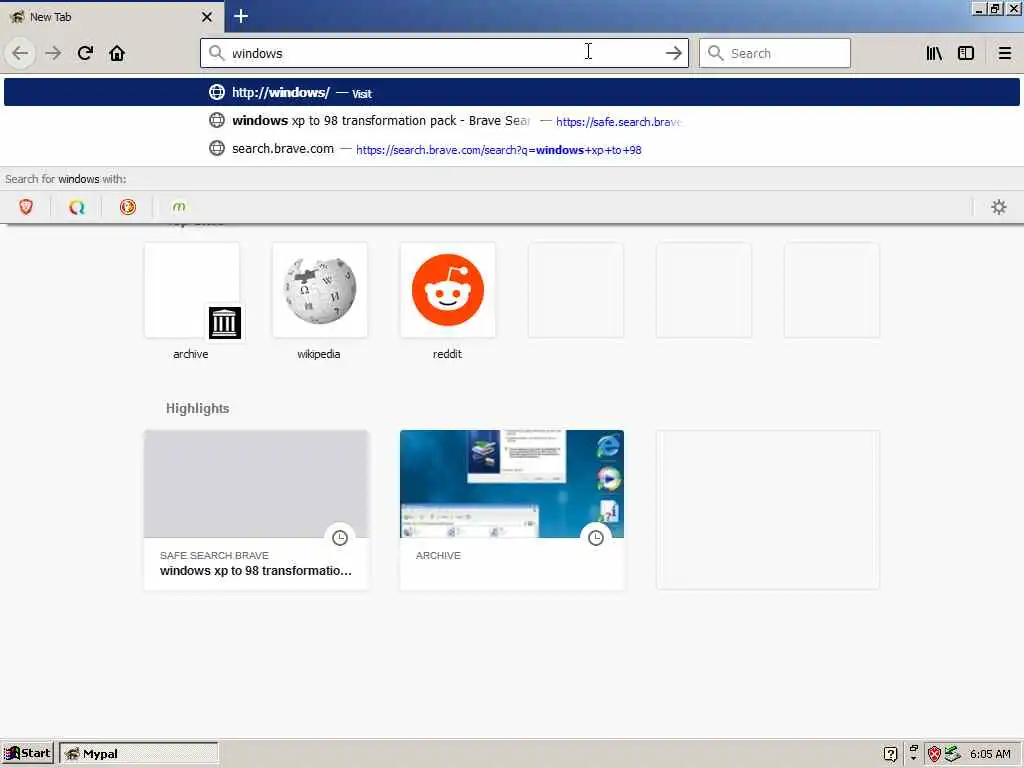Open the archive top site tile
Viewport: 1024px width, 768px height.
(192, 290)
